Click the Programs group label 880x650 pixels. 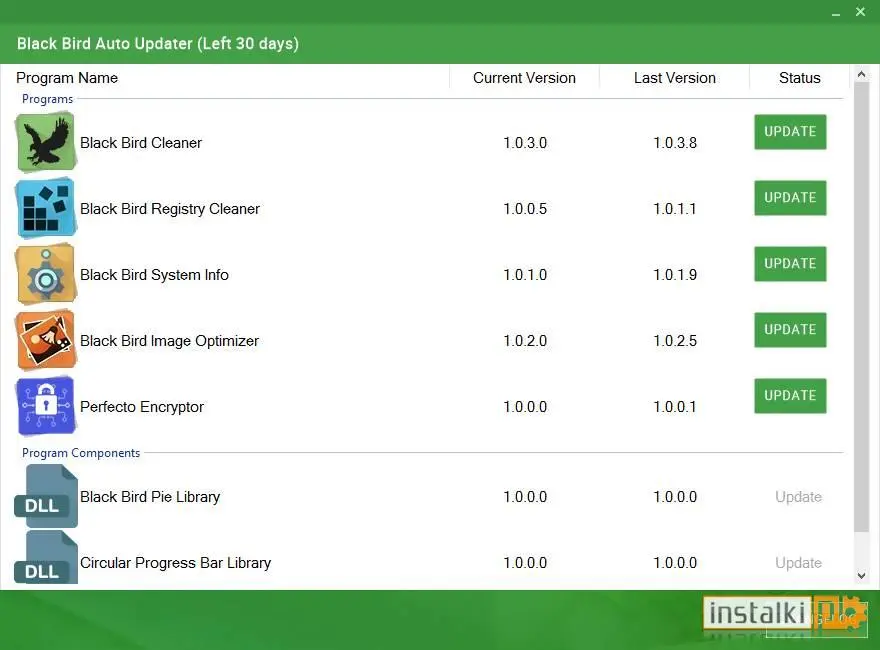point(47,99)
